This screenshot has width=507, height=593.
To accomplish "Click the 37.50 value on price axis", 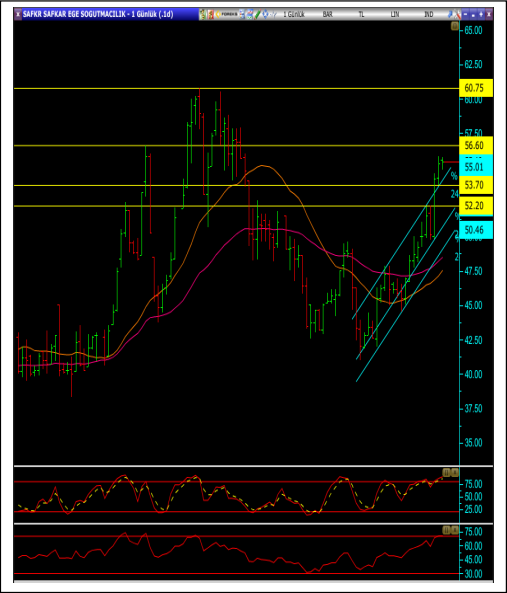I will [x=473, y=409].
